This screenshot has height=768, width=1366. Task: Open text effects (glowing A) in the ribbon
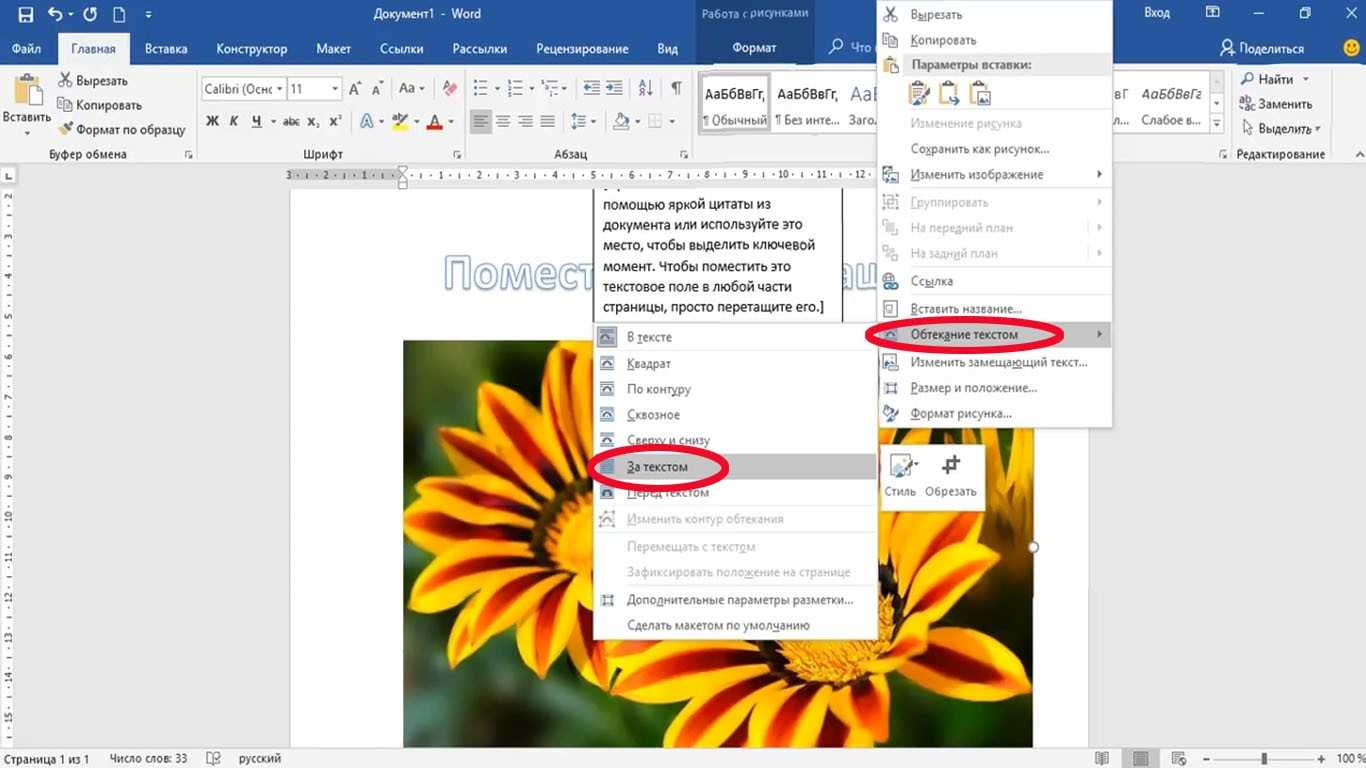click(366, 121)
